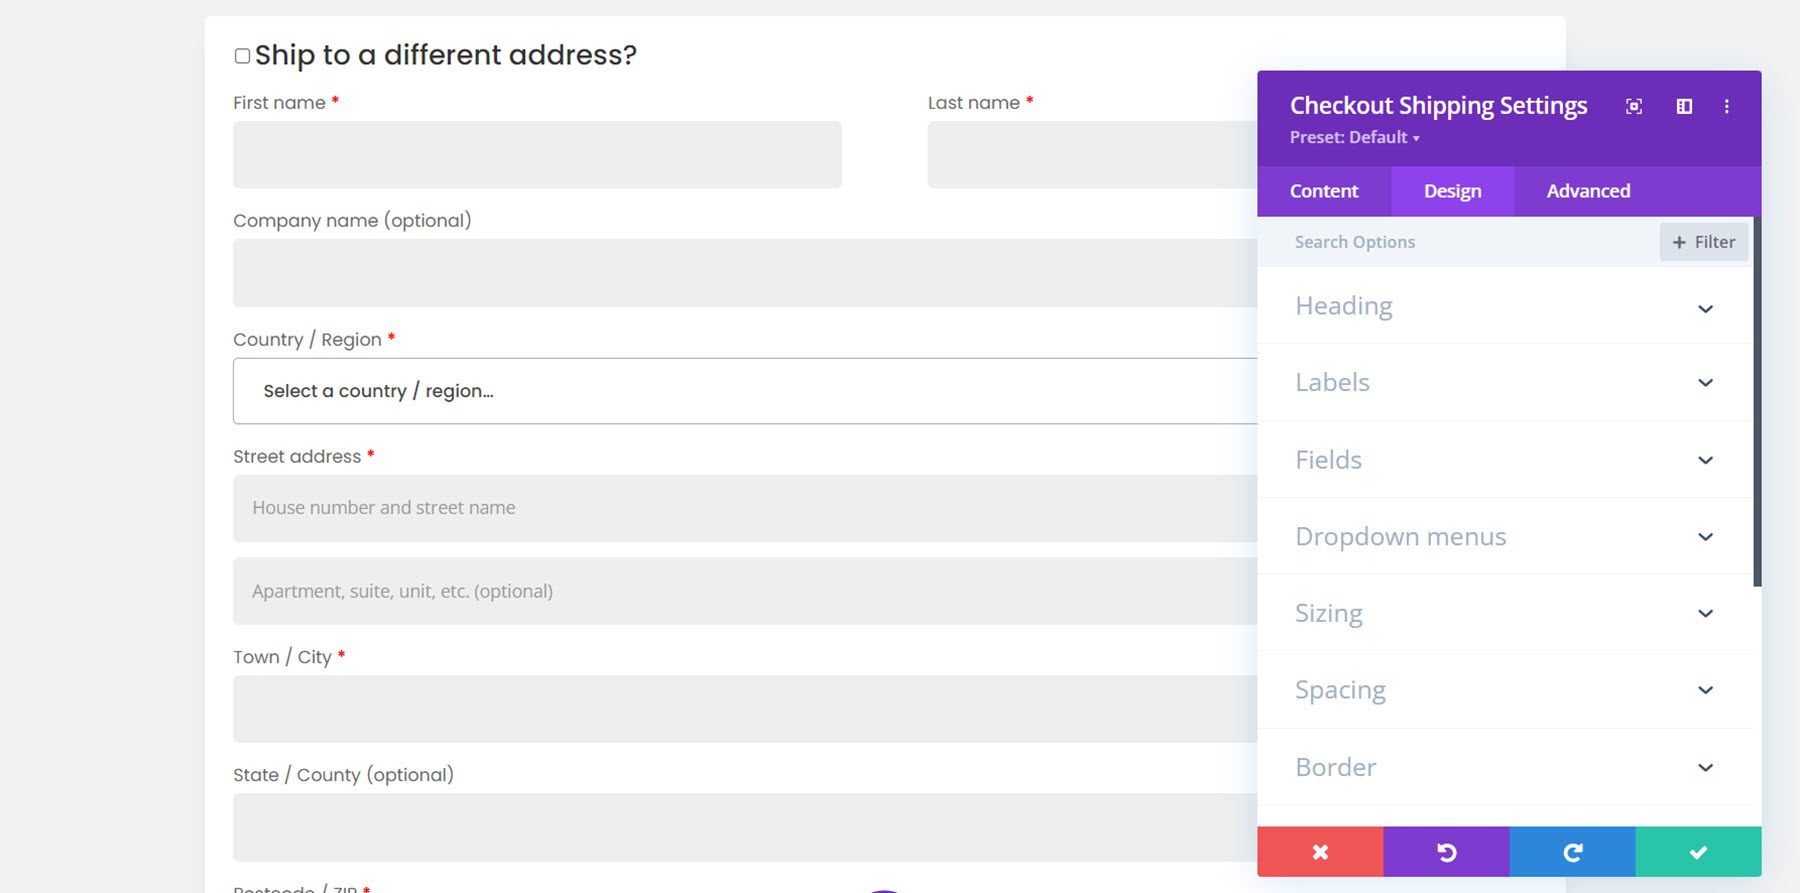This screenshot has width=1800, height=893.
Task: Click the plus Filter button
Action: (1703, 242)
